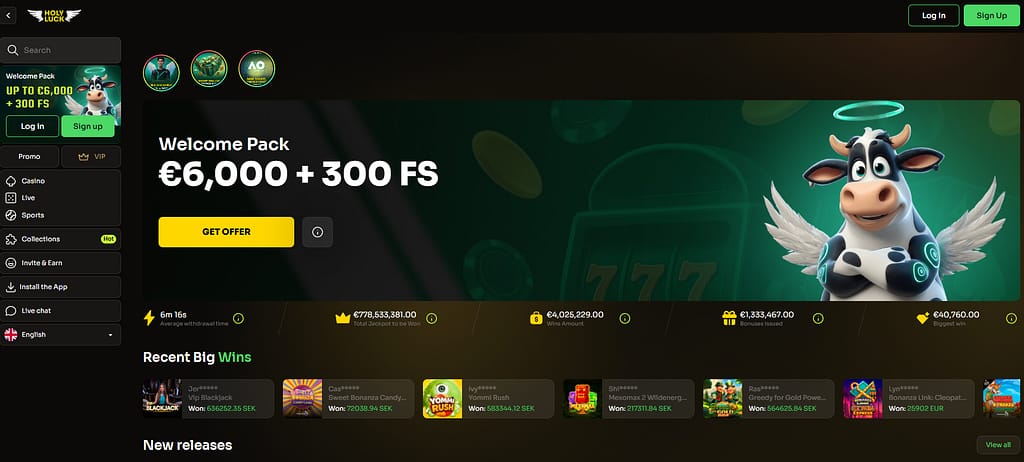Collapse sidebar with back arrow icon

pos(8,15)
